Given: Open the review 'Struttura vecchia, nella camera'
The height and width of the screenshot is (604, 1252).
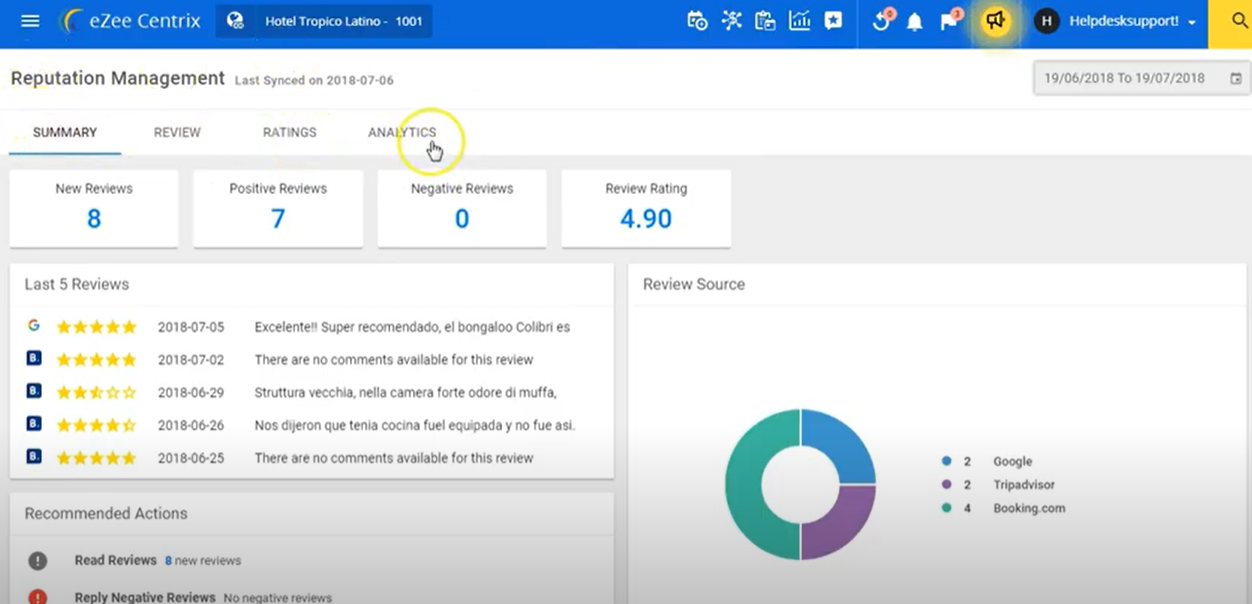Looking at the screenshot, I should pos(405,392).
